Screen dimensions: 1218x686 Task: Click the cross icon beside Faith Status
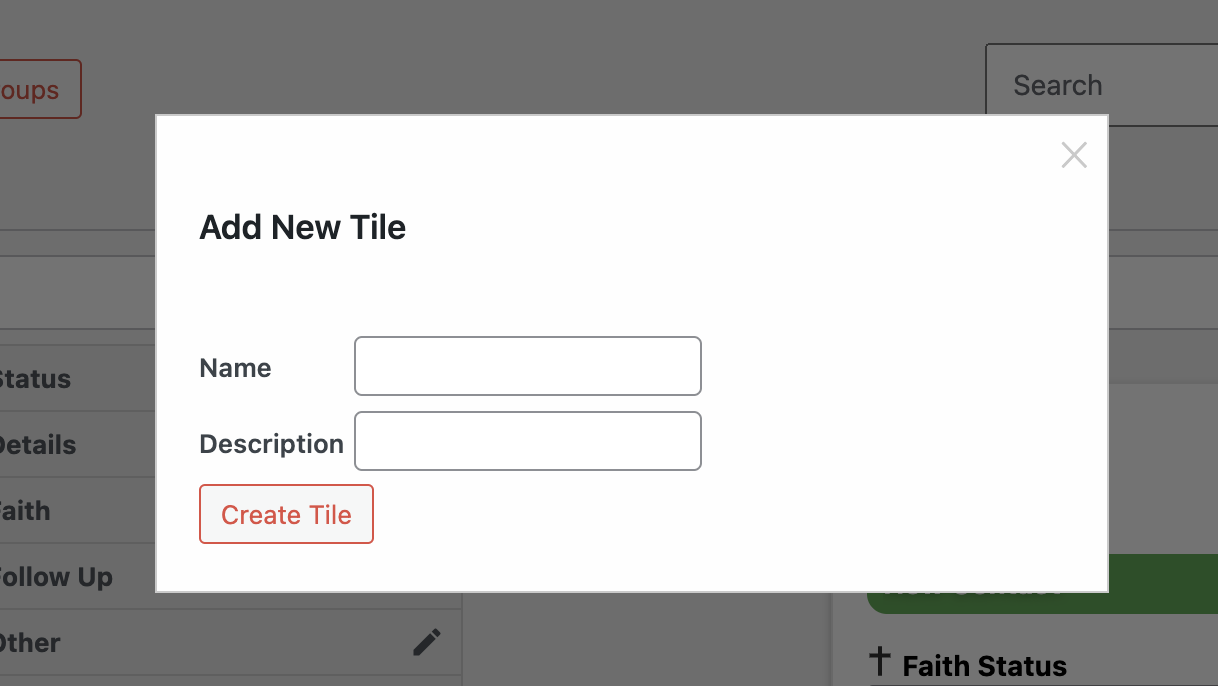(x=880, y=661)
